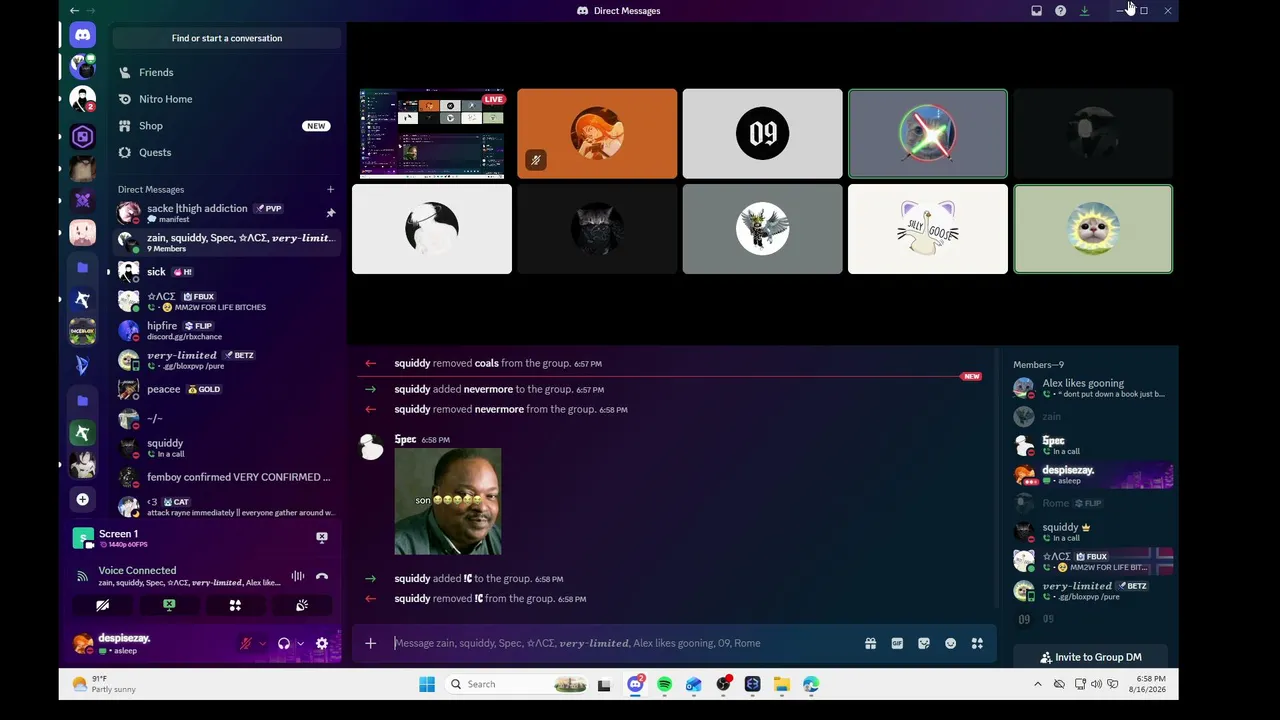Open squiddy's direct message in the DM list

click(226, 448)
